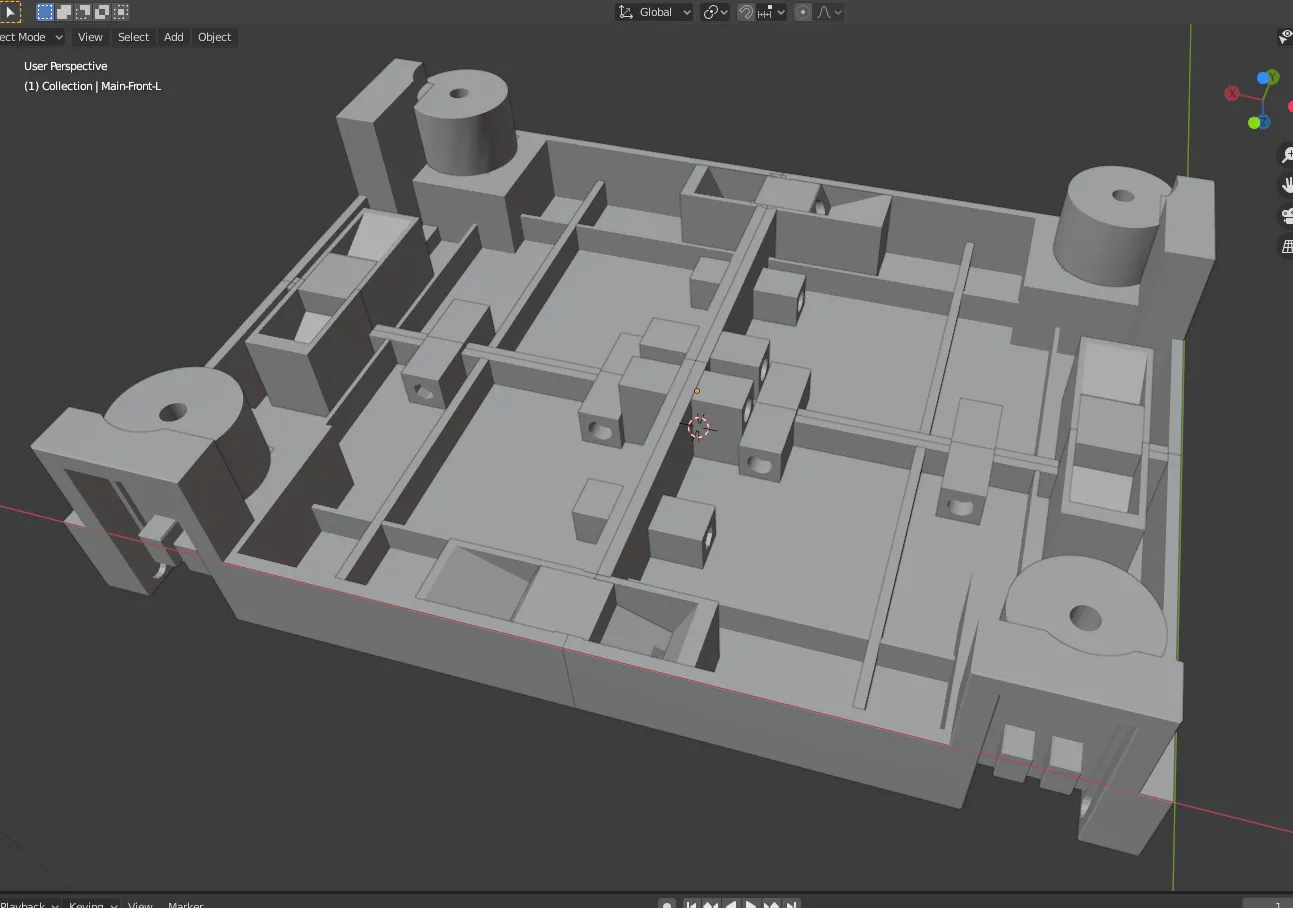1293x908 pixels.
Task: Toggle the camera view icon
Action: pos(1286,216)
